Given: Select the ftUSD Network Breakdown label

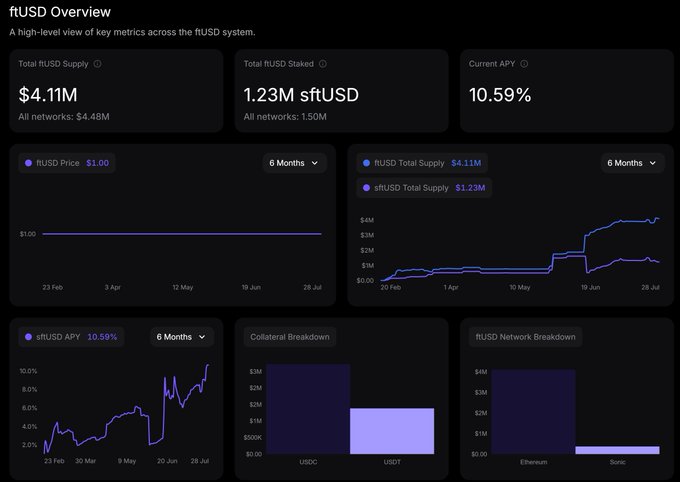Looking at the screenshot, I should 526,337.
